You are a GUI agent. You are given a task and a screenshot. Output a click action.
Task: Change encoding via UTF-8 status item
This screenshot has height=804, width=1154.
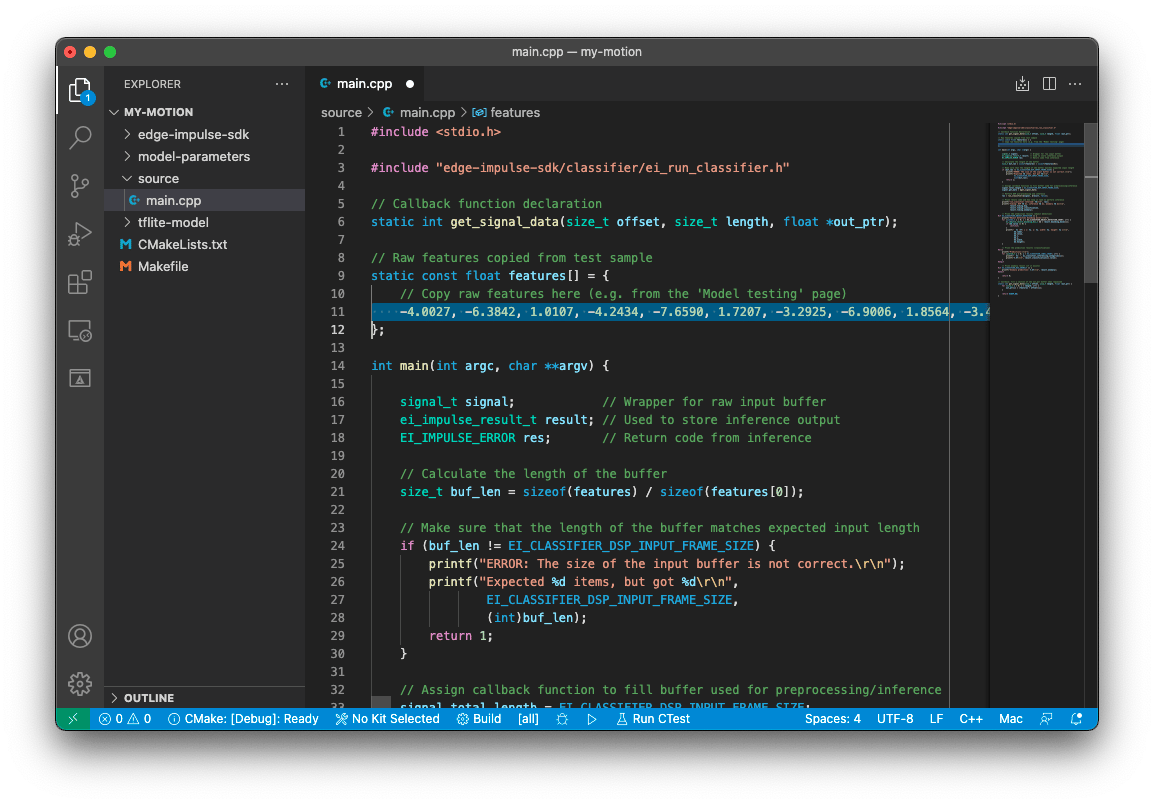(895, 719)
